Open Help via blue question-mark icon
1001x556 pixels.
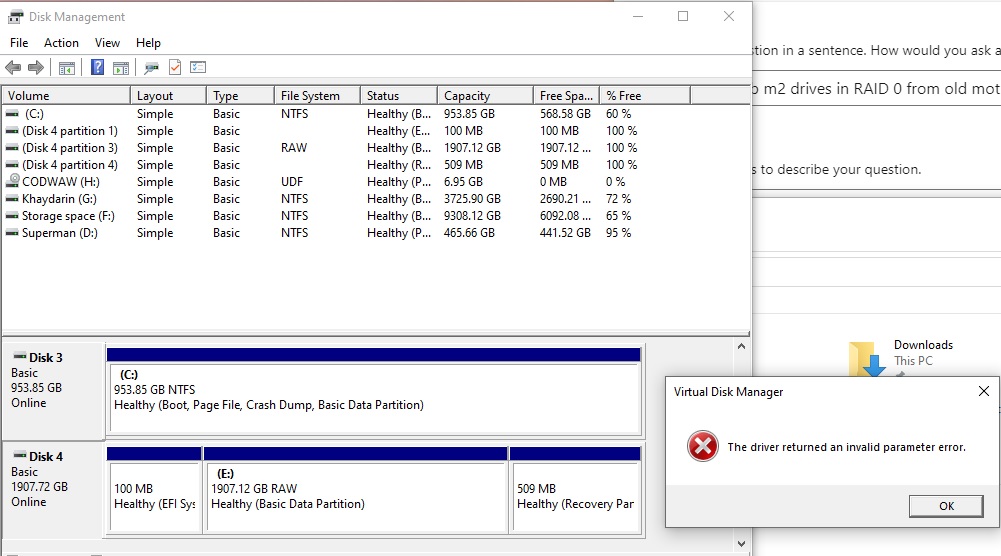point(97,67)
